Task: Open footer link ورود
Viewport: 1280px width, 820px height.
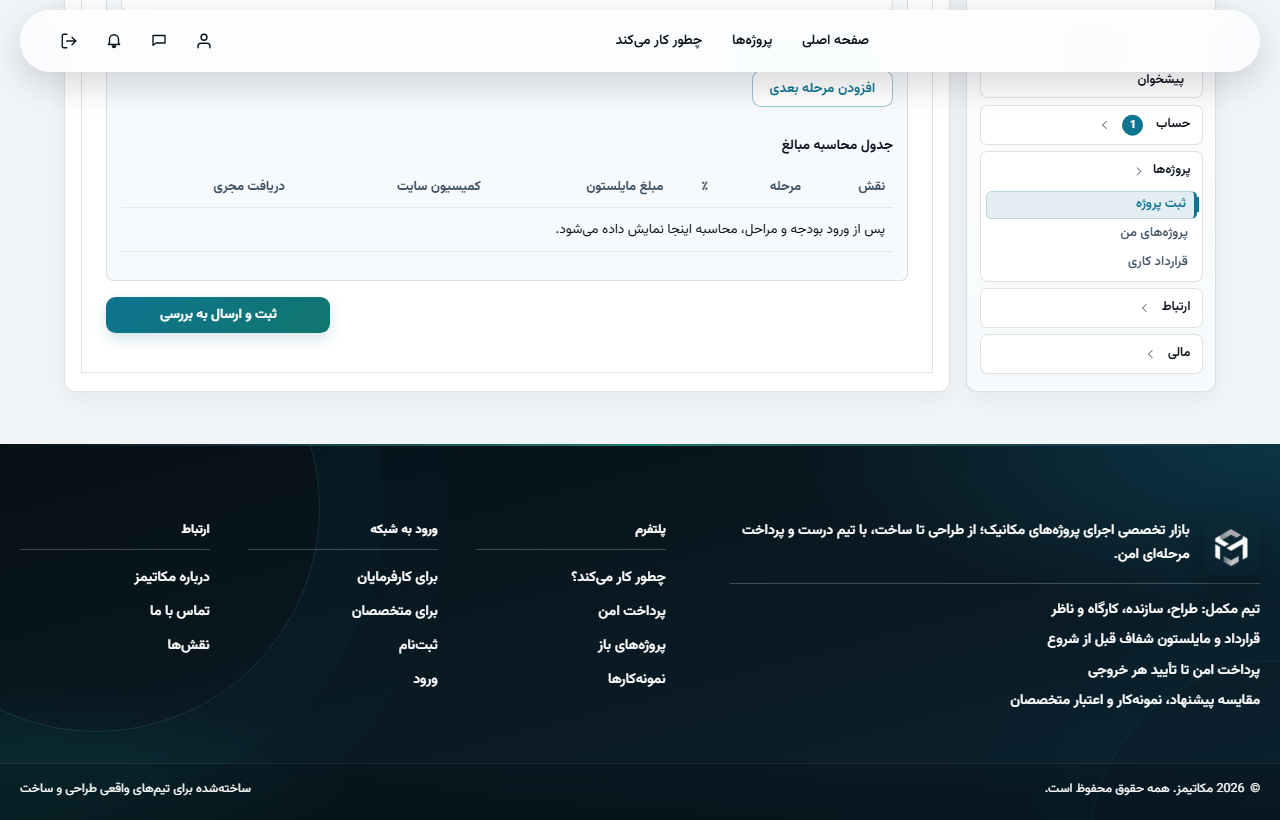Action: [x=426, y=679]
